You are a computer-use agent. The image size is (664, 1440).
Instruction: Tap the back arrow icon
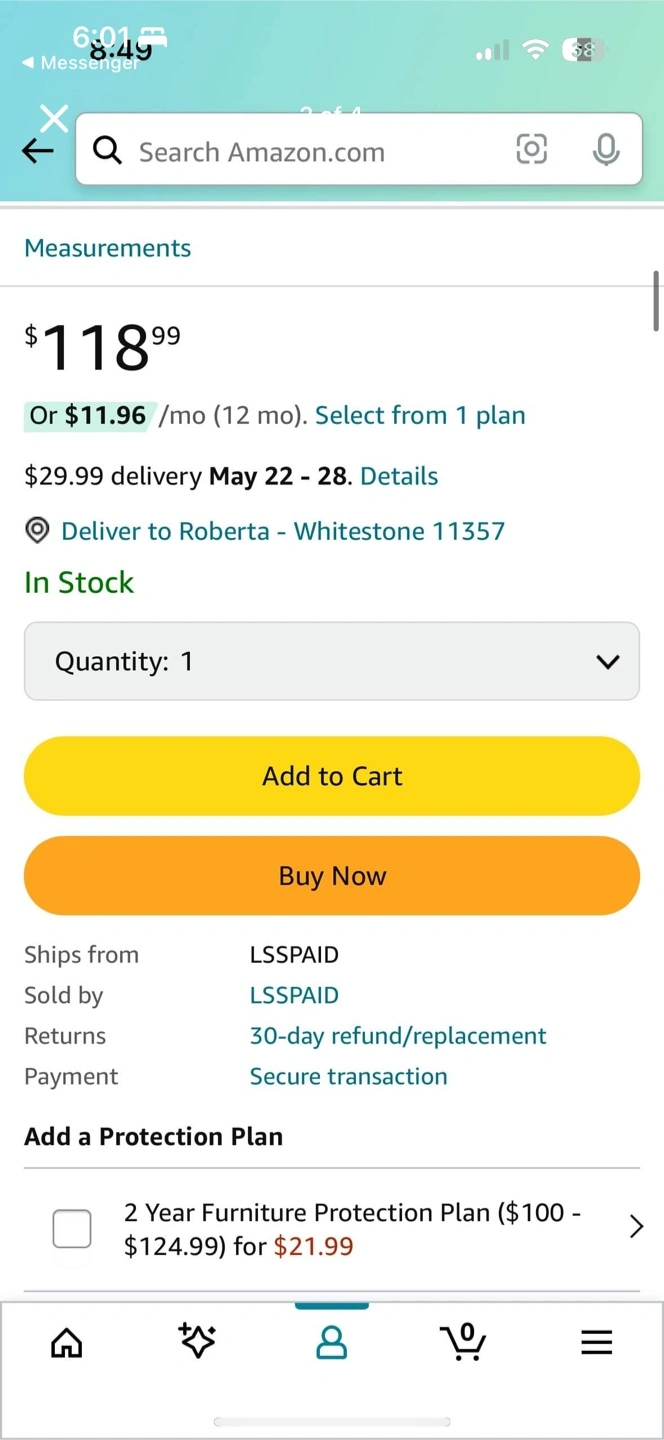[38, 151]
